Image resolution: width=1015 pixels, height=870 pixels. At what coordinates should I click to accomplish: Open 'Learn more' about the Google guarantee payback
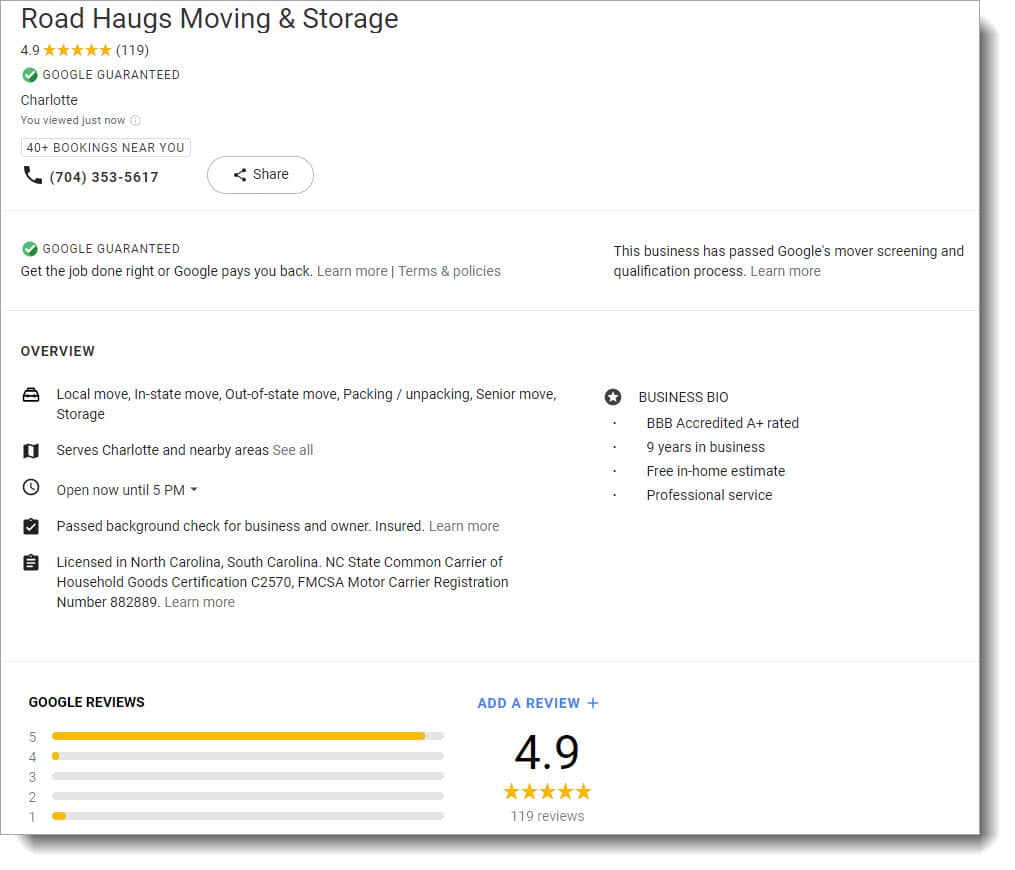coord(352,271)
